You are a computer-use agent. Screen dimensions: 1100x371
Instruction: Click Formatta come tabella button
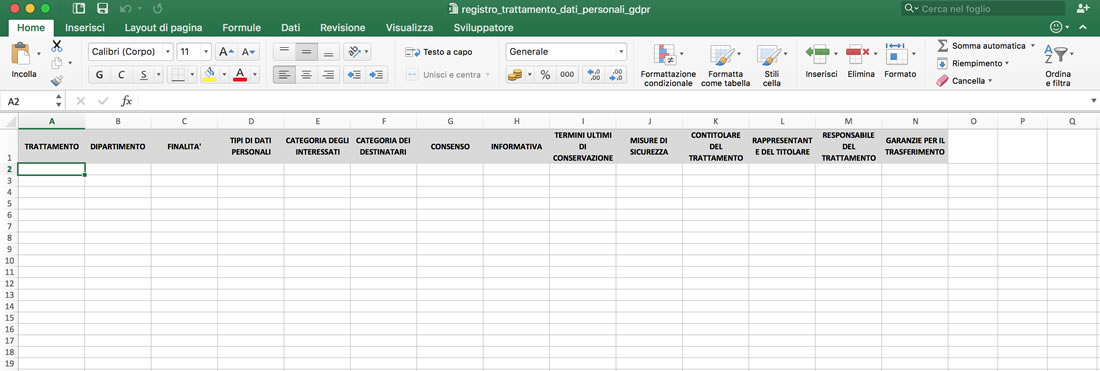[724, 66]
